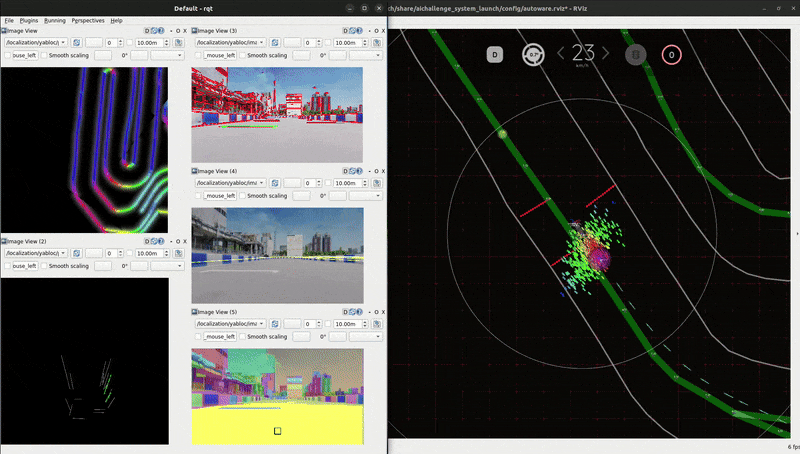
Task: Refresh topics in Image View (2)
Action: 77,253
